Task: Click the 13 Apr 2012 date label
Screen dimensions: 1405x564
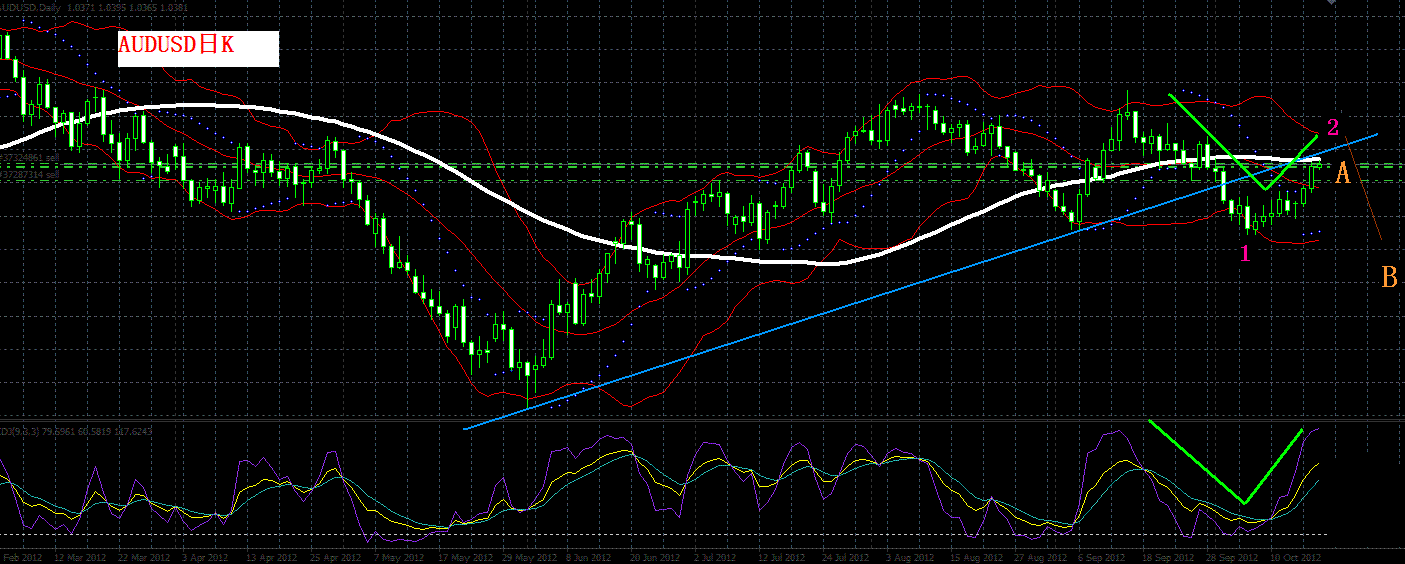Action: pos(271,557)
